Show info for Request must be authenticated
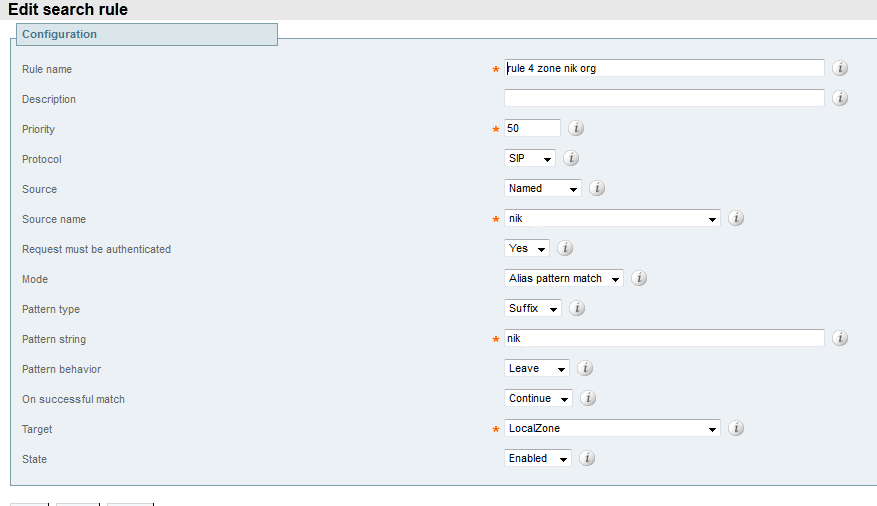877x506 pixels. pyautogui.click(x=565, y=248)
